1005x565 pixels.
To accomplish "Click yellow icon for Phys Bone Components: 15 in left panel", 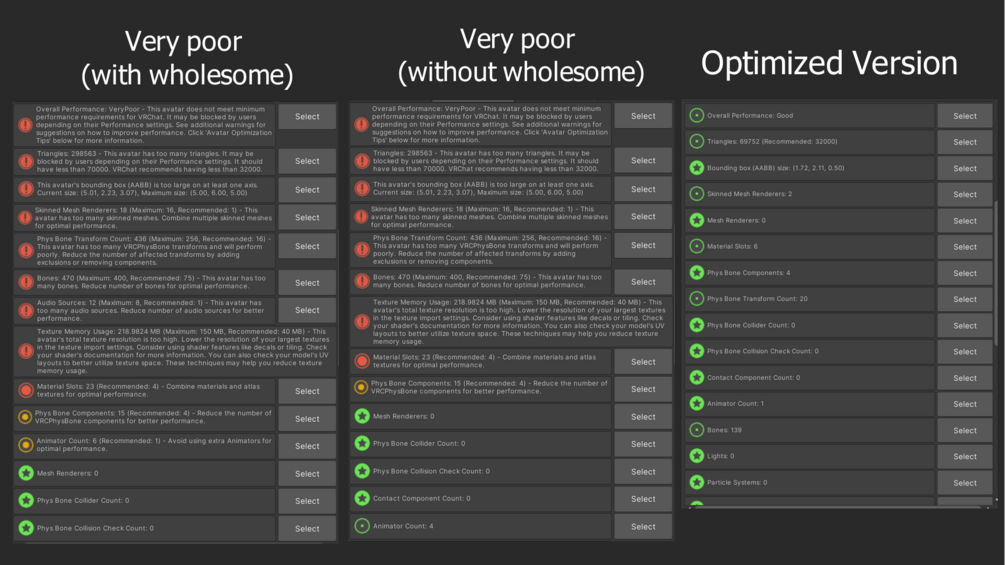I will (26, 417).
